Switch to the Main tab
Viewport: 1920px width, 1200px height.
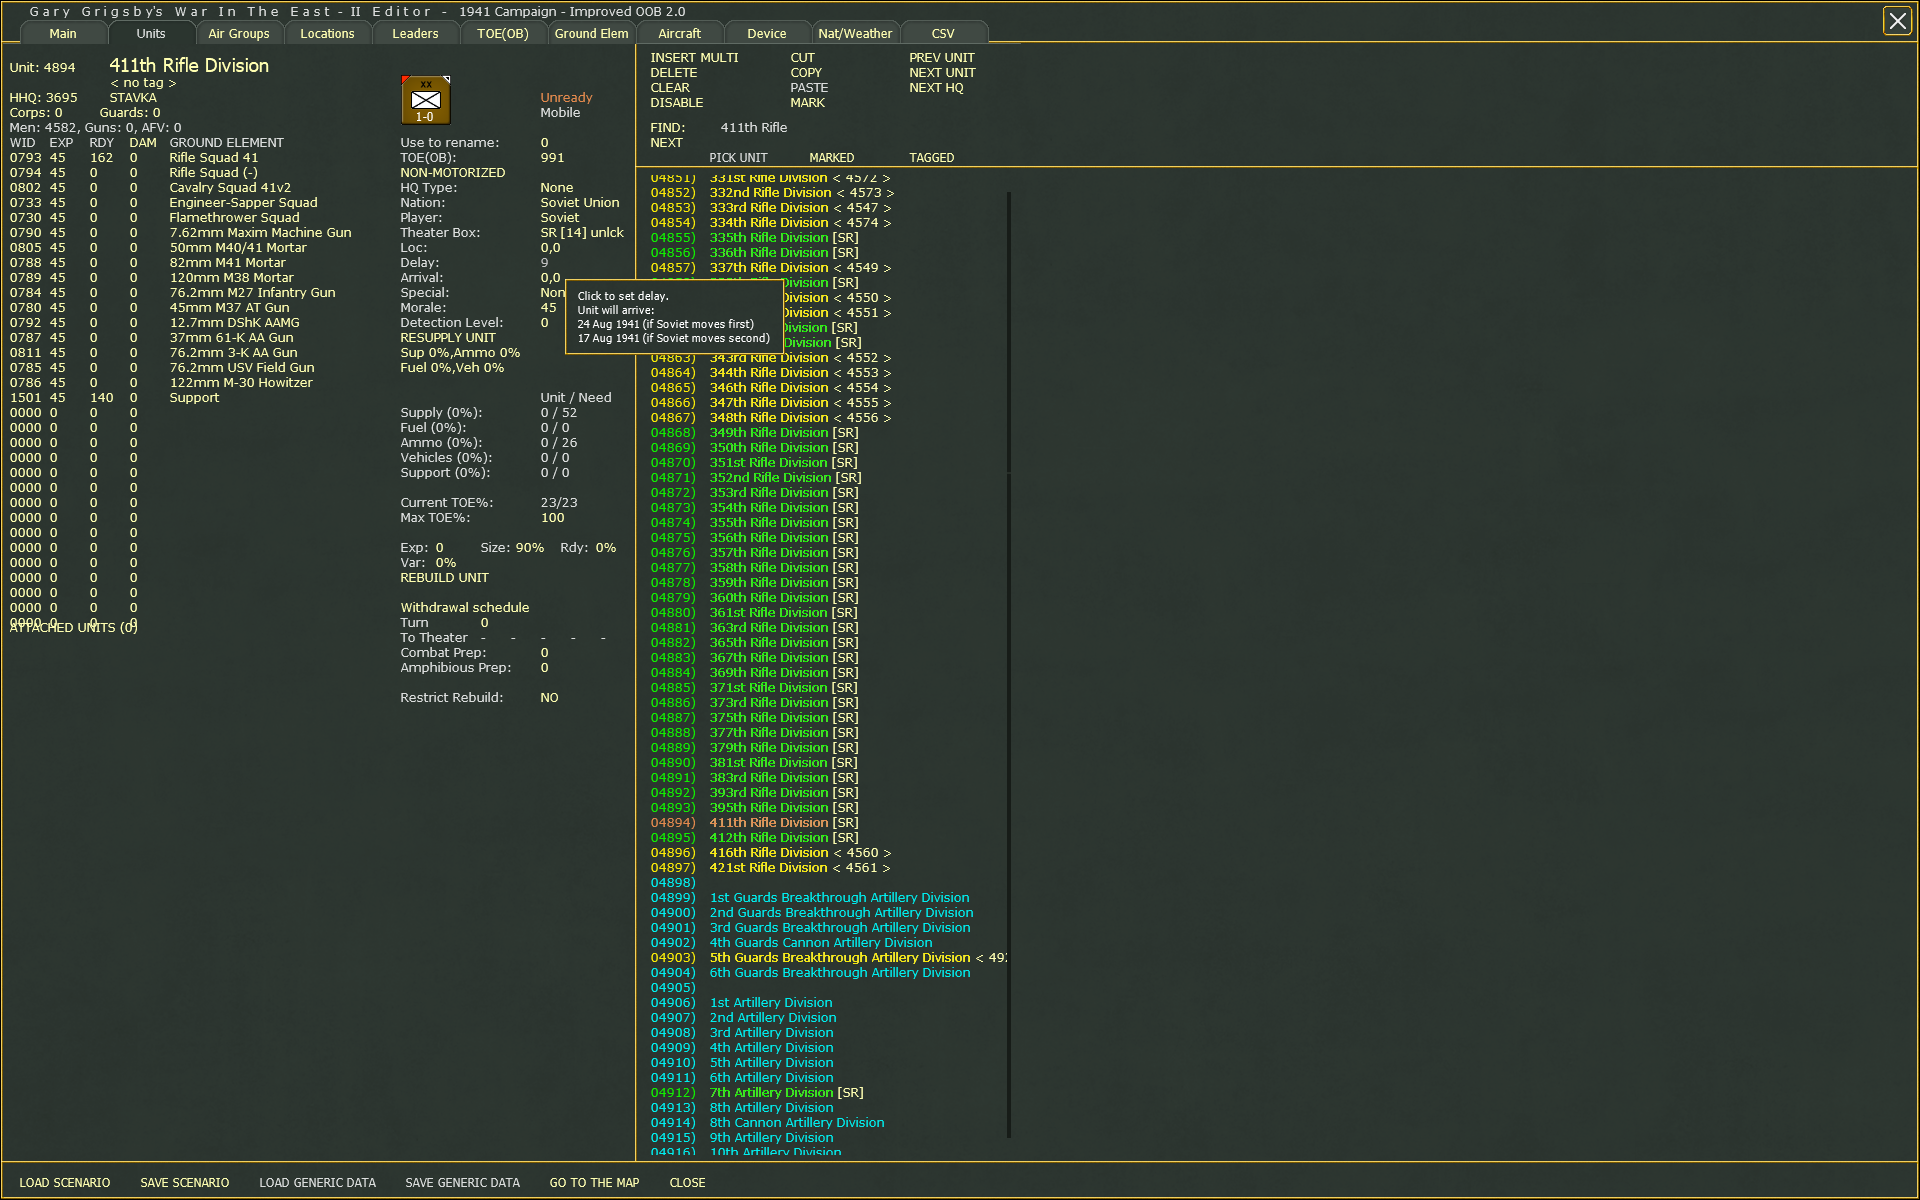click(x=63, y=34)
